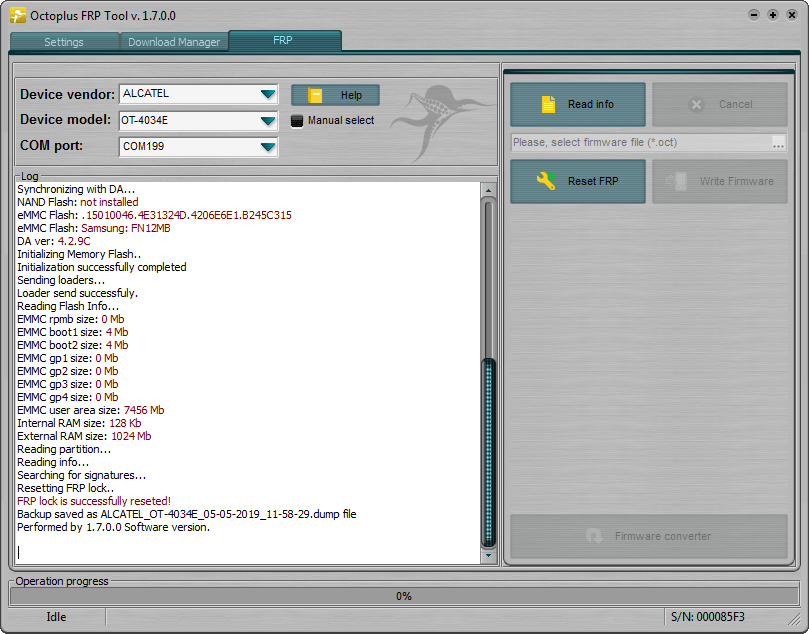Click the wrench icon on Reset FRP
Screen dimensions: 809x634
click(546, 181)
